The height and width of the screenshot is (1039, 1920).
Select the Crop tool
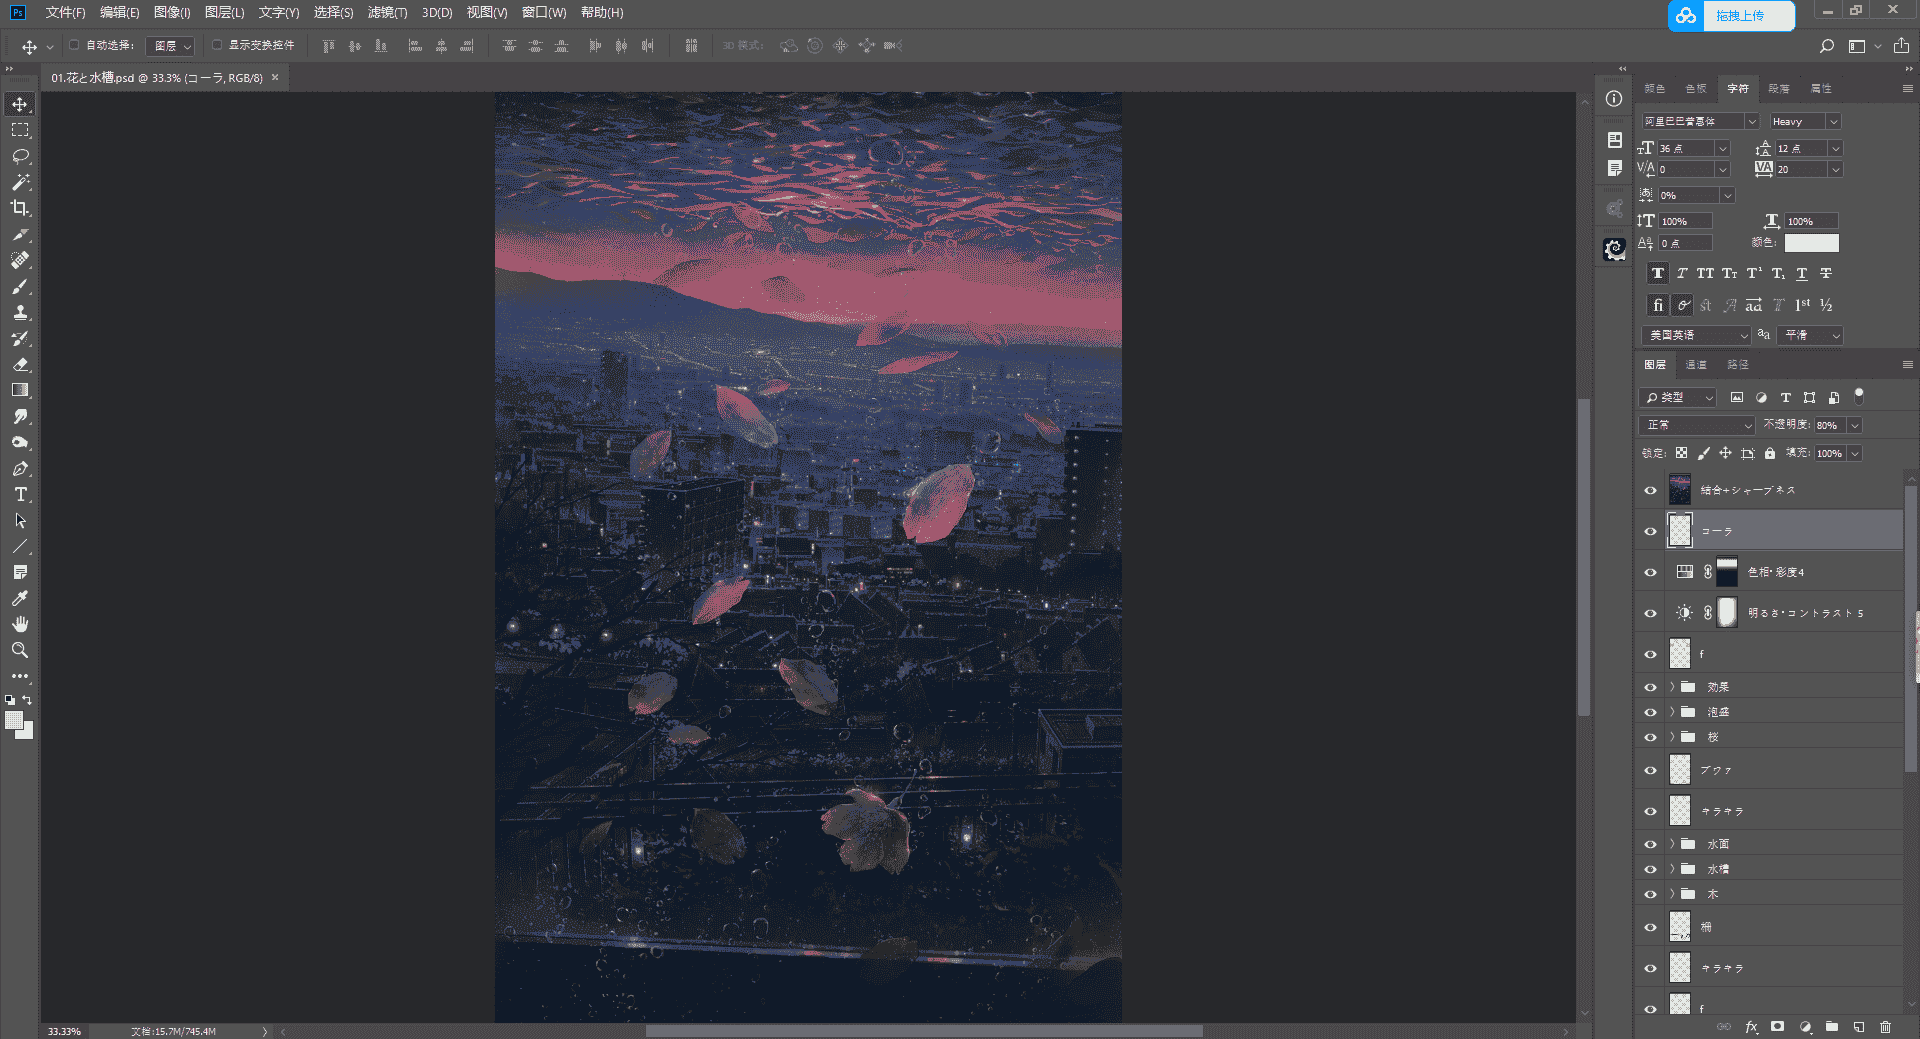[20, 208]
